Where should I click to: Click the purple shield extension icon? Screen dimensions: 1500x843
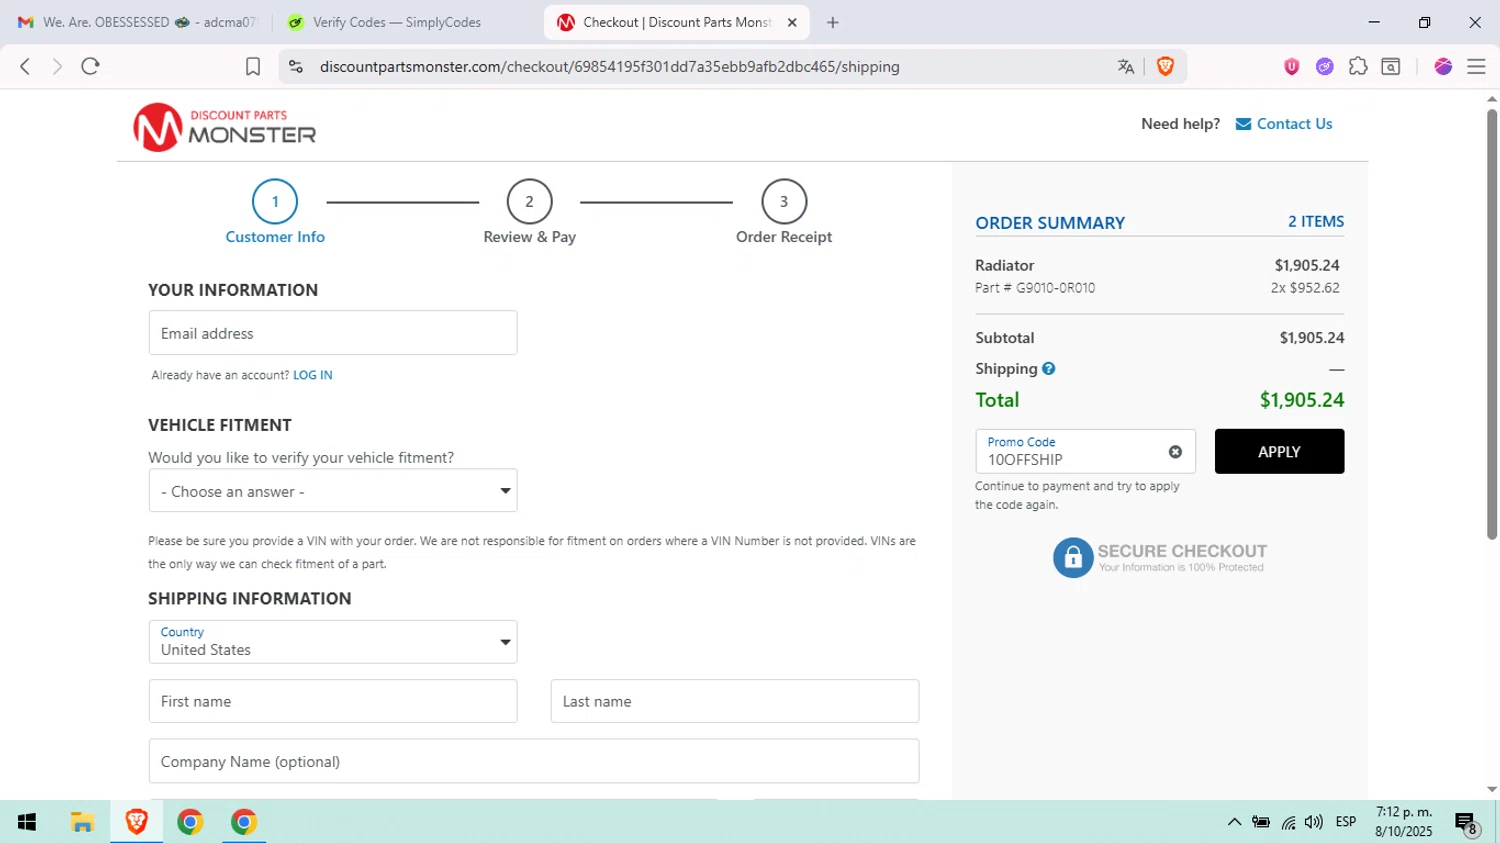1291,66
